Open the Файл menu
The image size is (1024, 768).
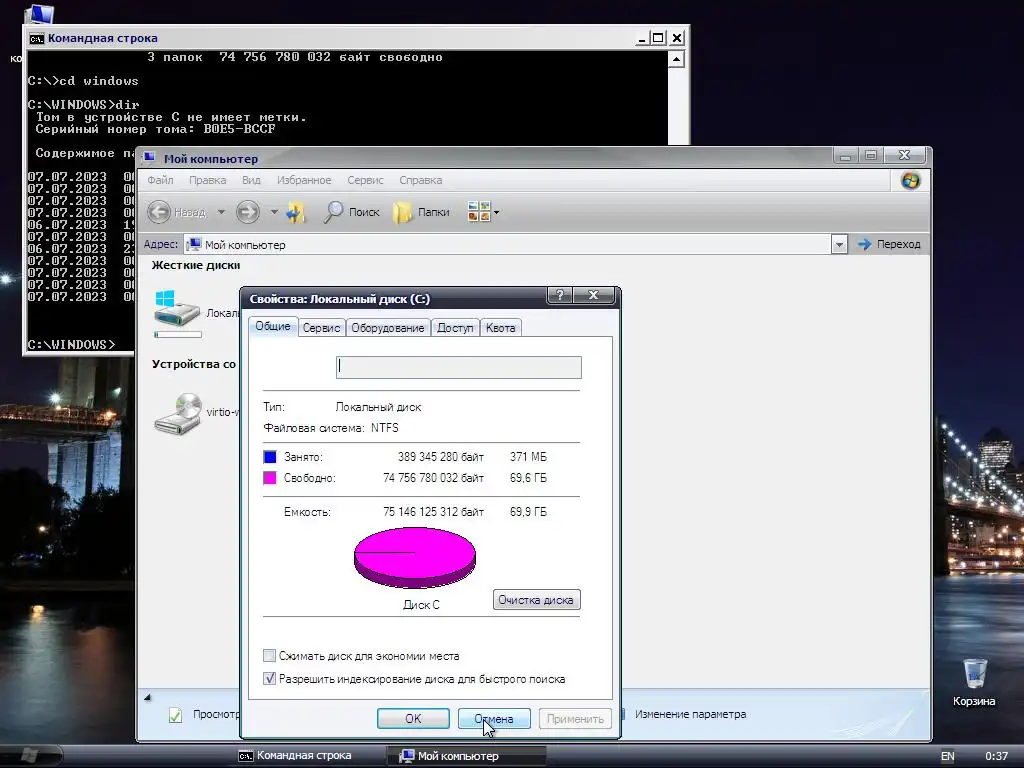160,180
